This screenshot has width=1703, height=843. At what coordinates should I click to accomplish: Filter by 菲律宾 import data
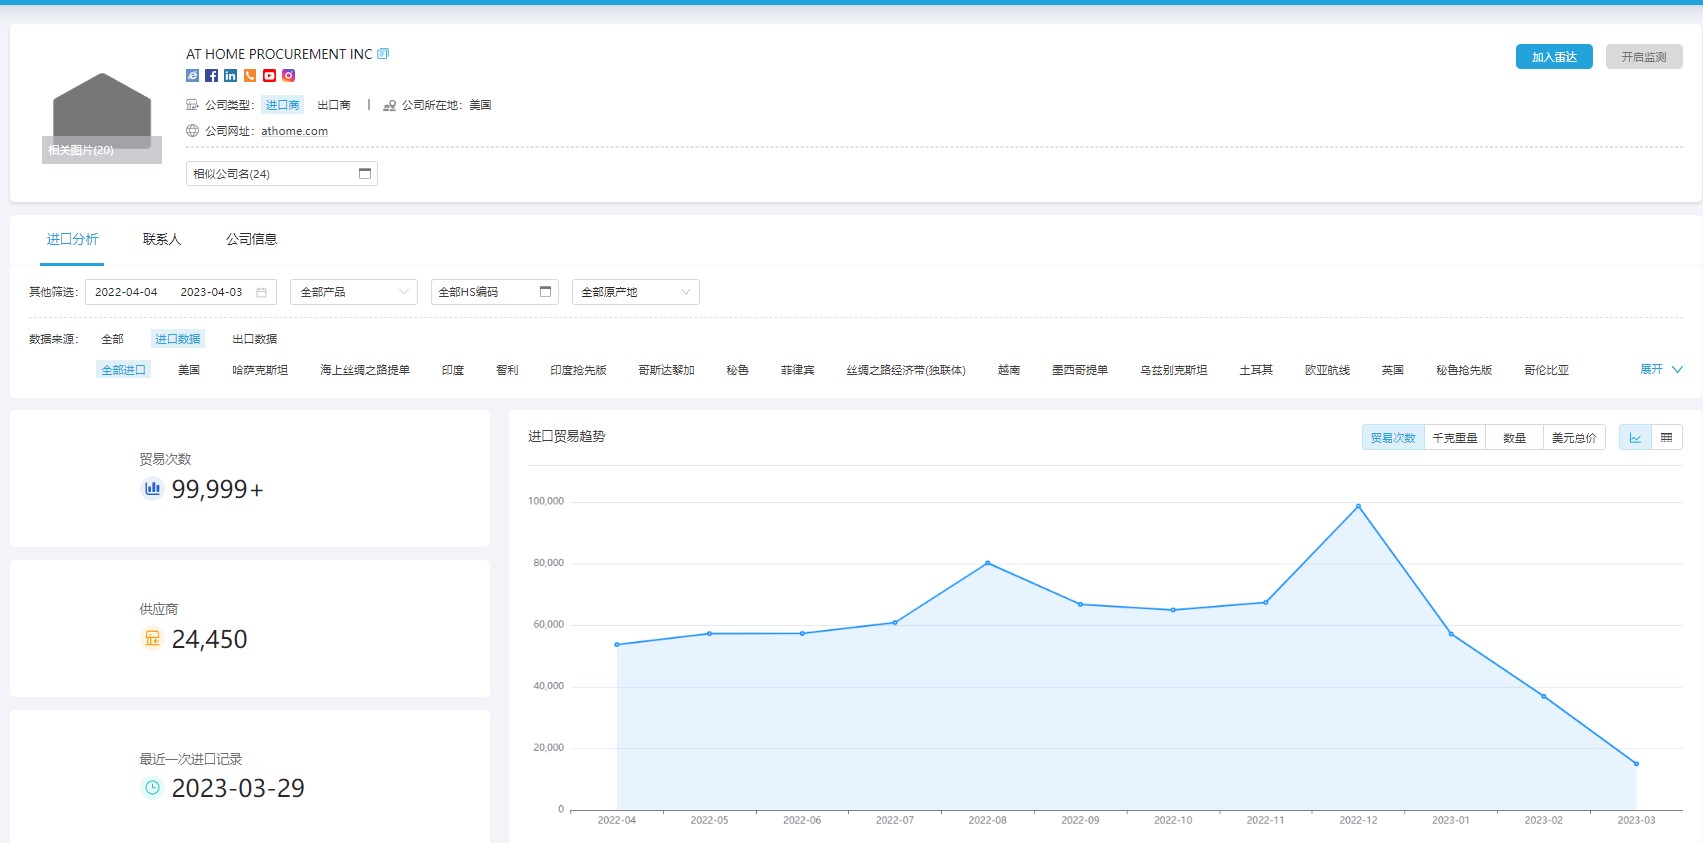pyautogui.click(x=797, y=370)
